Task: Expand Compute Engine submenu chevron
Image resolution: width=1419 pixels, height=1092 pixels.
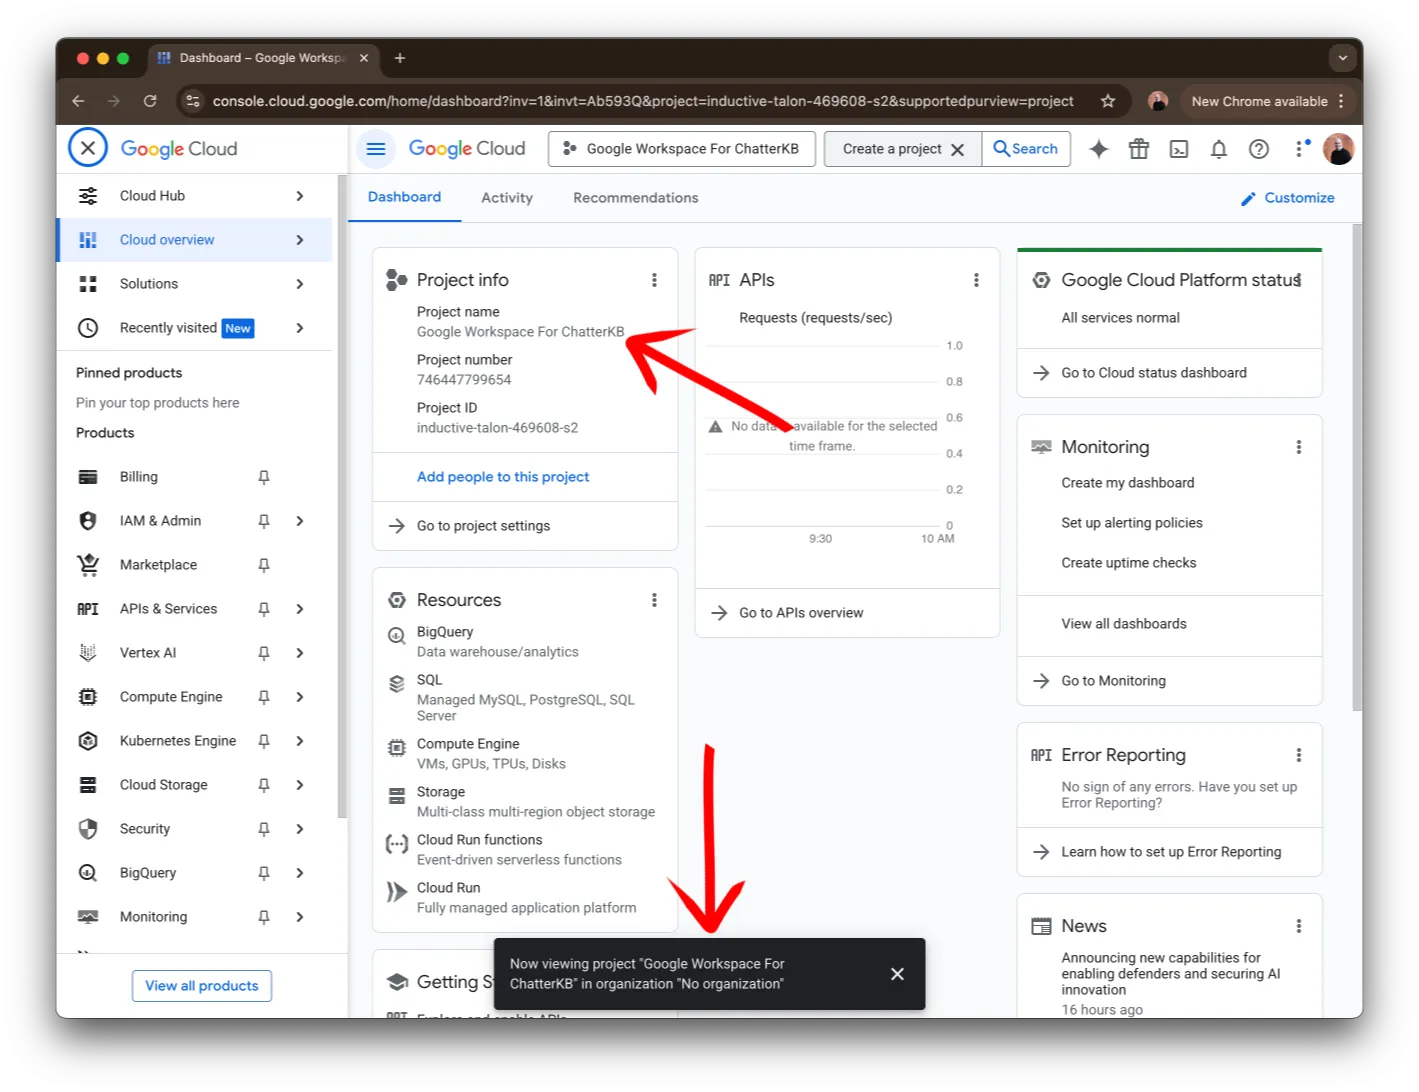Action: [x=300, y=697]
